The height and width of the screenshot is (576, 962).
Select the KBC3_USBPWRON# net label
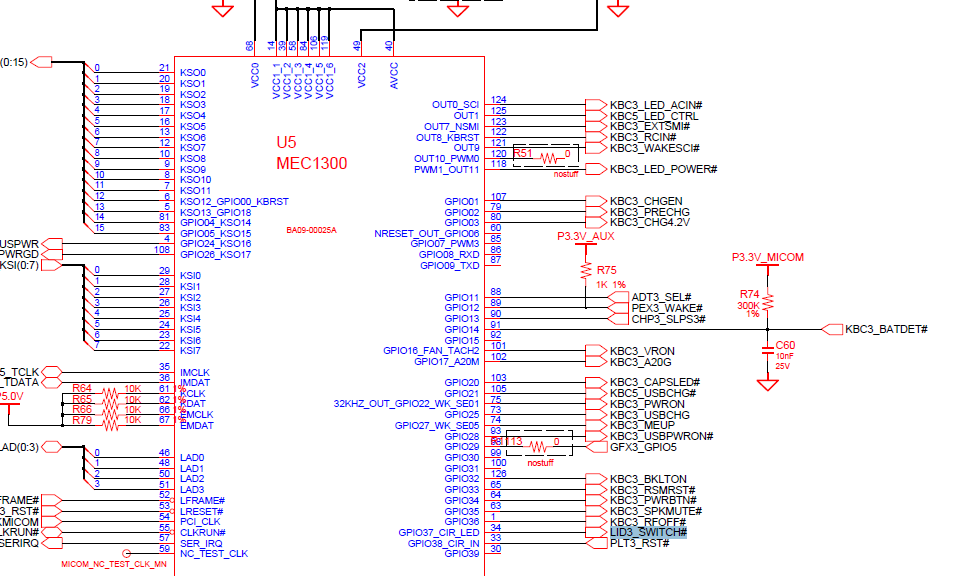point(661,436)
